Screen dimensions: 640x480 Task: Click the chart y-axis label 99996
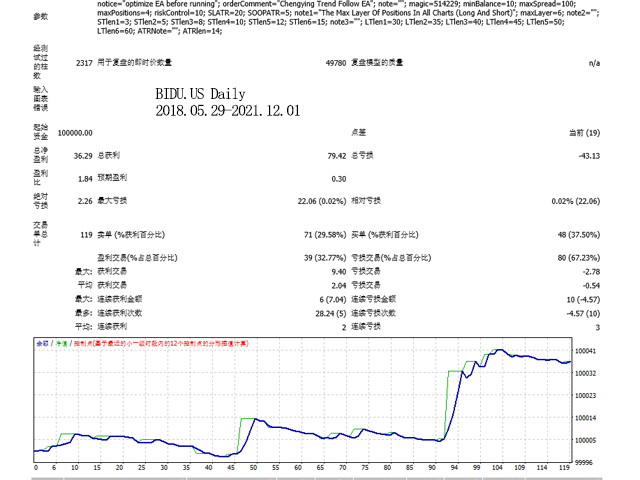(586, 462)
